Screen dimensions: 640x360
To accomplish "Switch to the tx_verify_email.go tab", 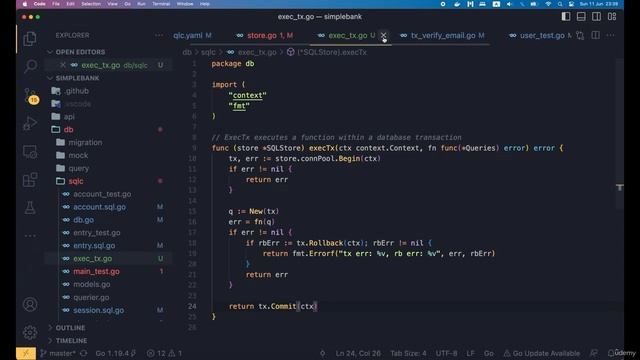I will pyautogui.click(x=442, y=36).
